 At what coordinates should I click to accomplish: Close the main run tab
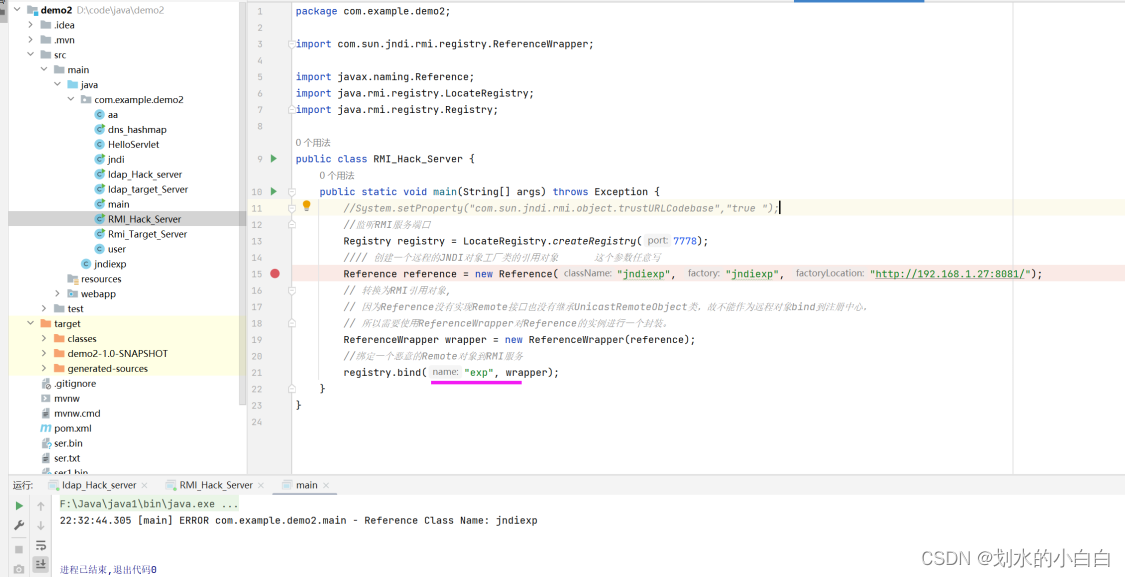326,486
